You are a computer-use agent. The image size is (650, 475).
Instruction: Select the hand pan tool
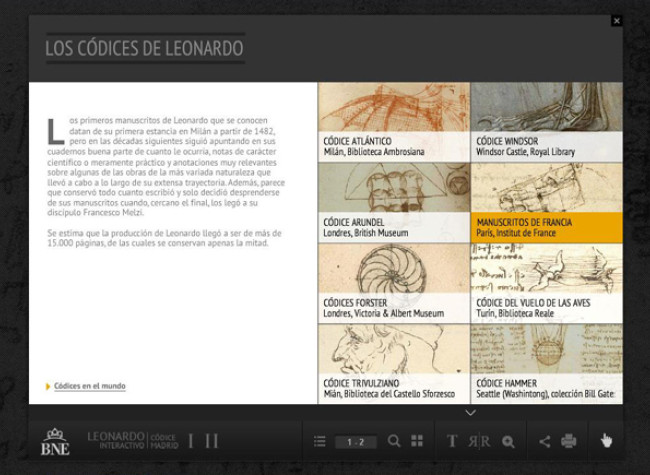(606, 440)
